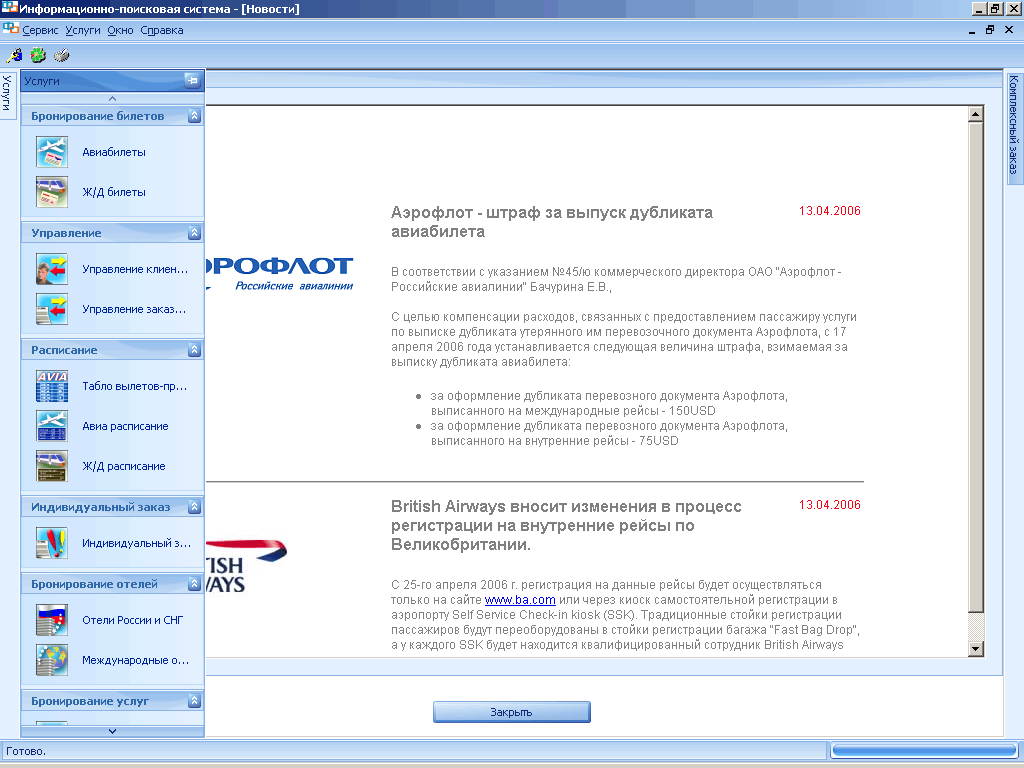Image resolution: width=1024 pixels, height=768 pixels.
Task: Pin the Услуги panel with the pushpin button
Action: [193, 80]
